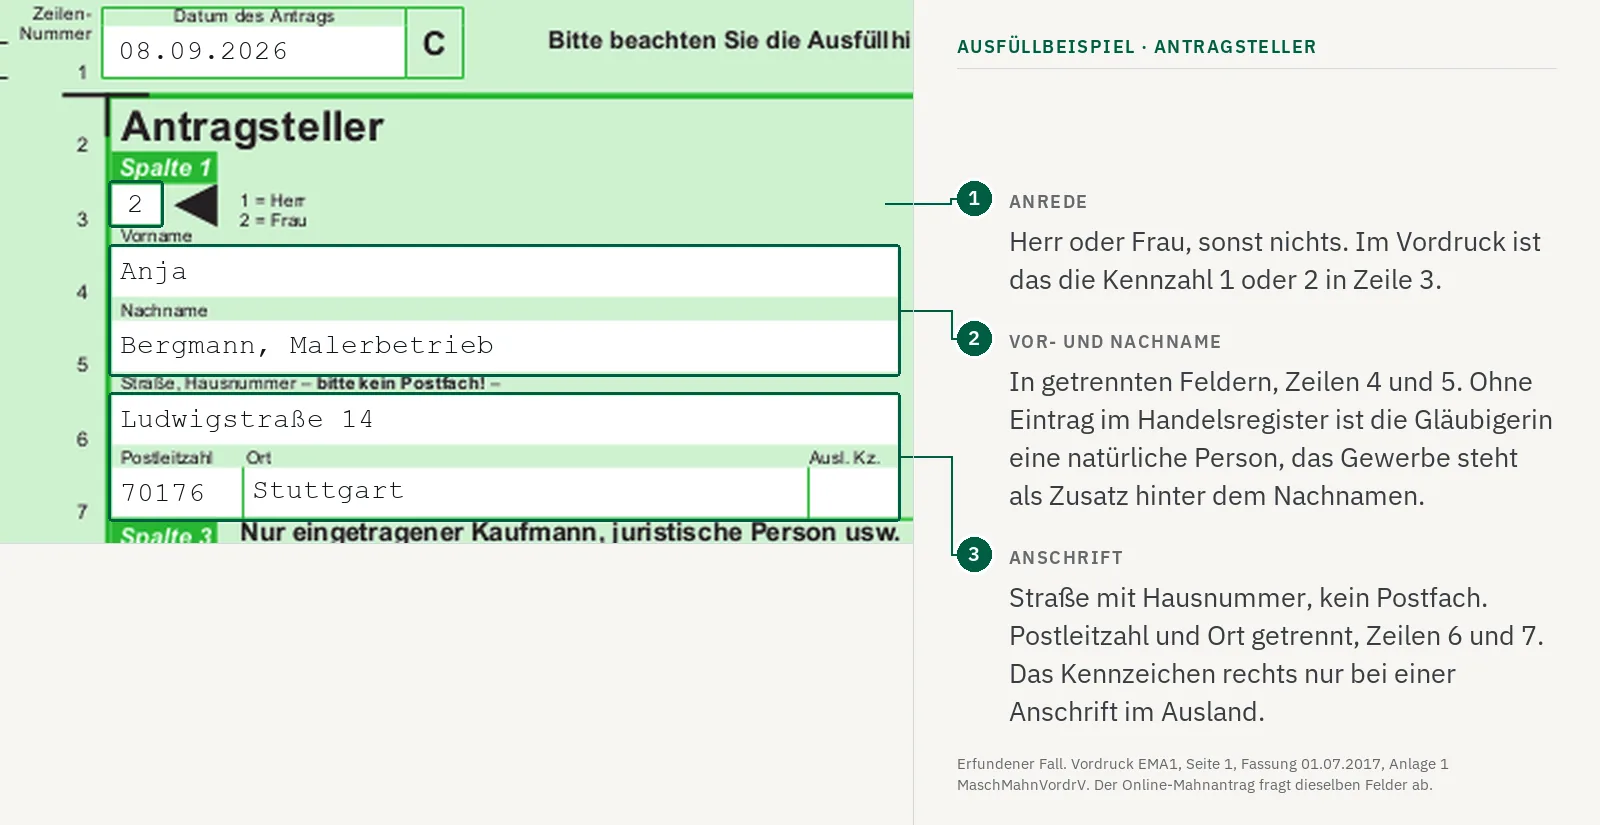
Task: Click the Zeilen-Nummer column header
Action: coord(56,24)
